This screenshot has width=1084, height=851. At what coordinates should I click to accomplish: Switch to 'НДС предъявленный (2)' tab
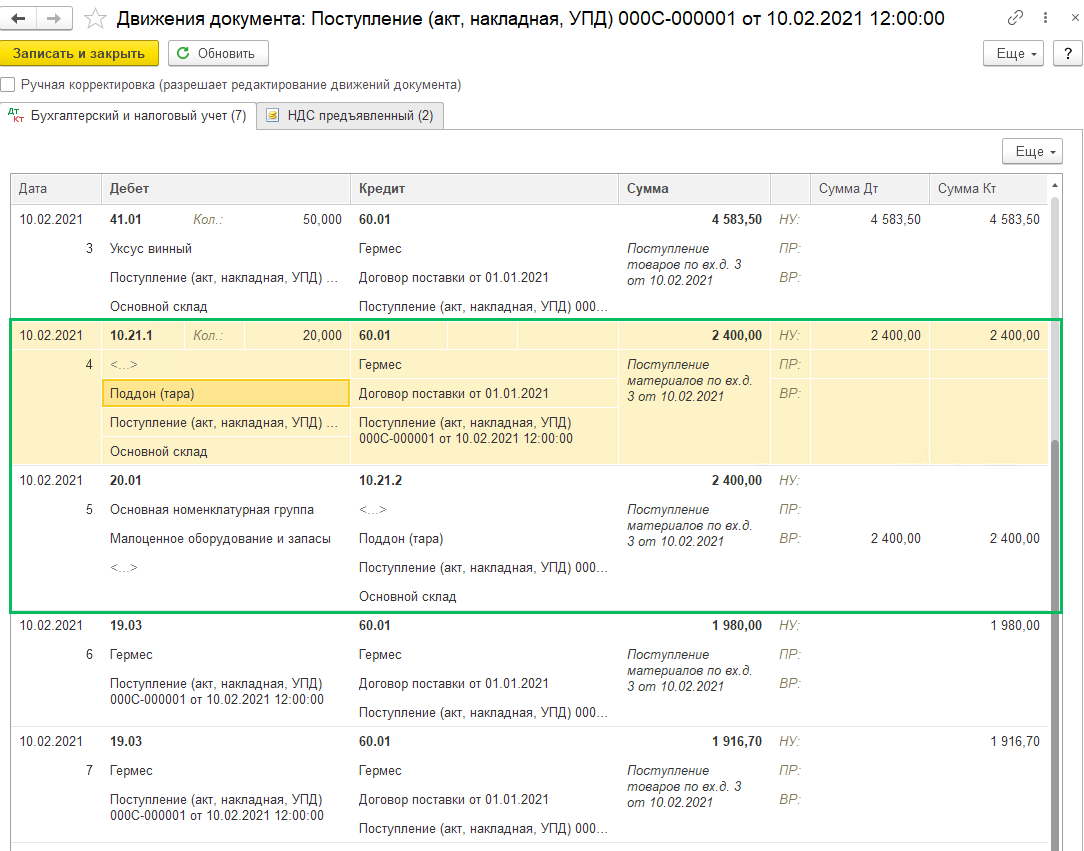coord(351,115)
